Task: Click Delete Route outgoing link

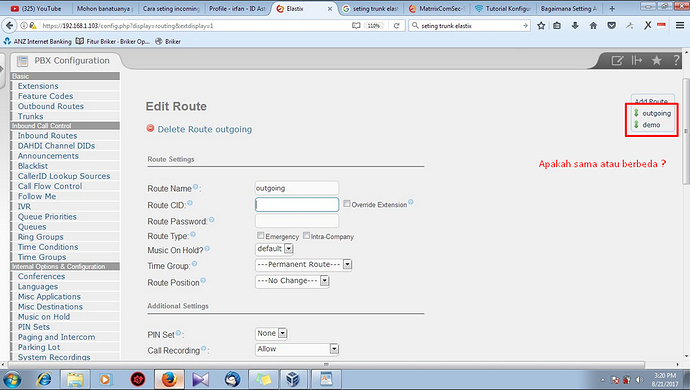Action: pos(205,129)
